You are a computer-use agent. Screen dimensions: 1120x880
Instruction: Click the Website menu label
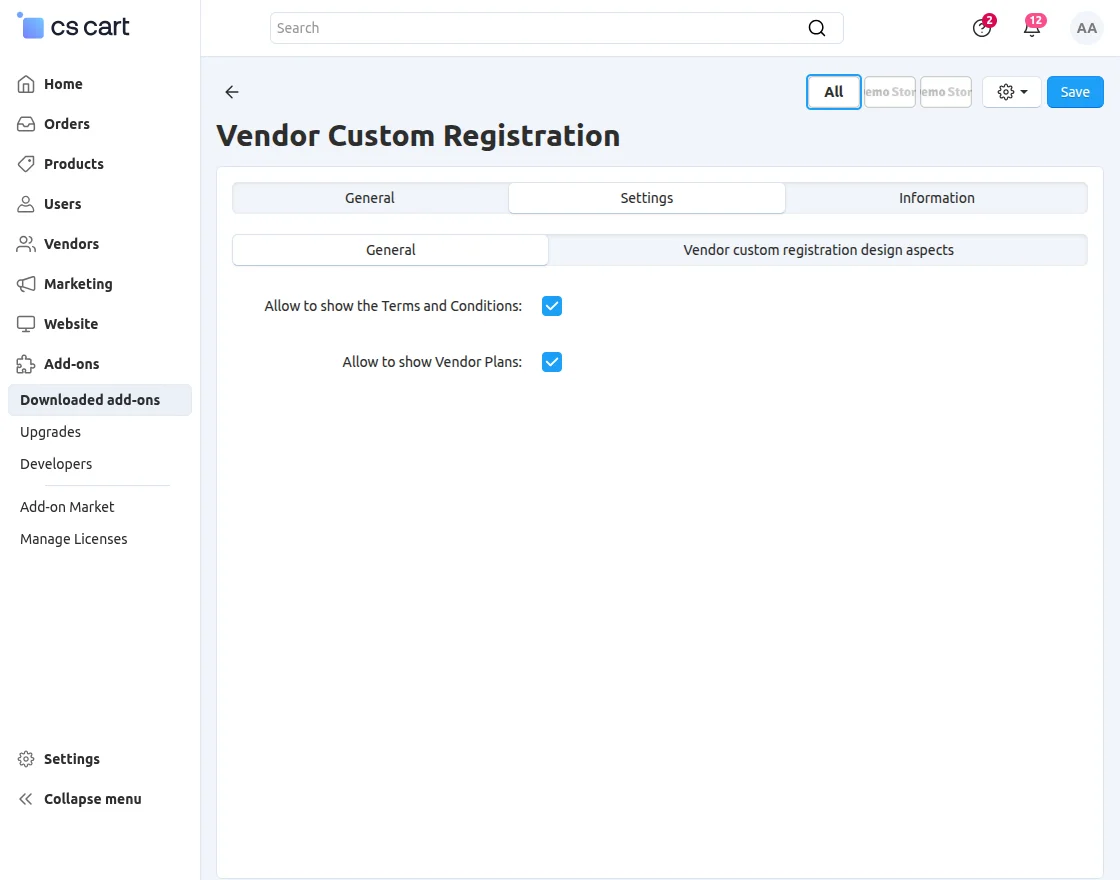(x=71, y=324)
